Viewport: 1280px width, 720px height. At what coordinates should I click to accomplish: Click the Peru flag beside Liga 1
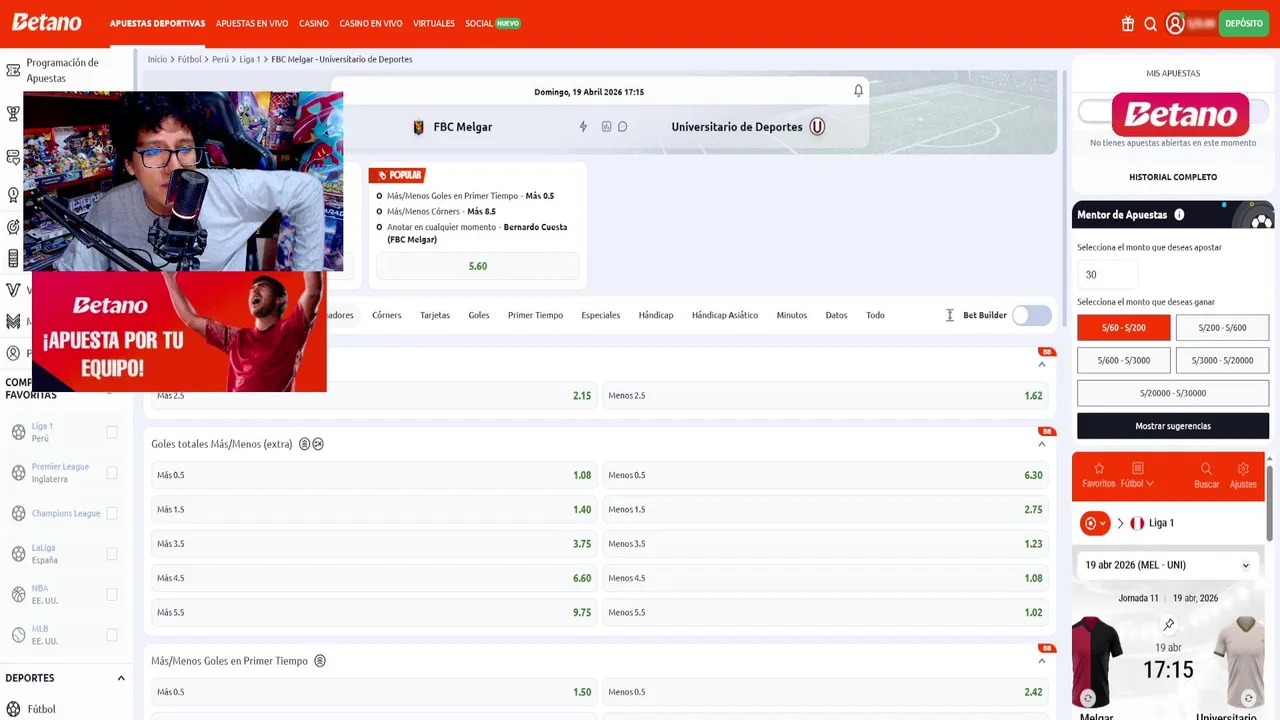point(1137,523)
